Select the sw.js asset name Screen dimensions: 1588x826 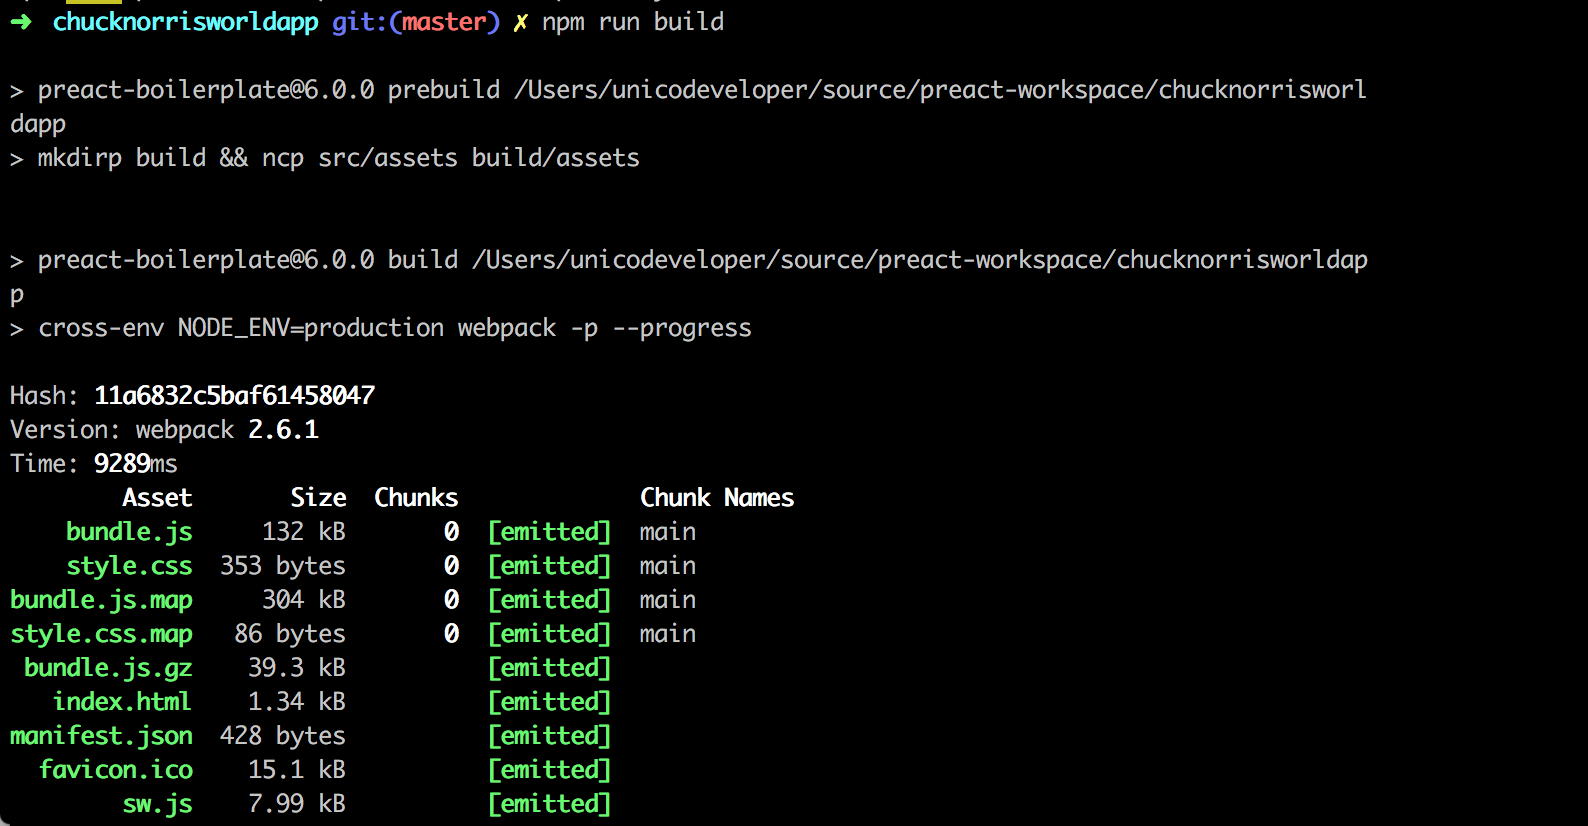[x=157, y=804]
